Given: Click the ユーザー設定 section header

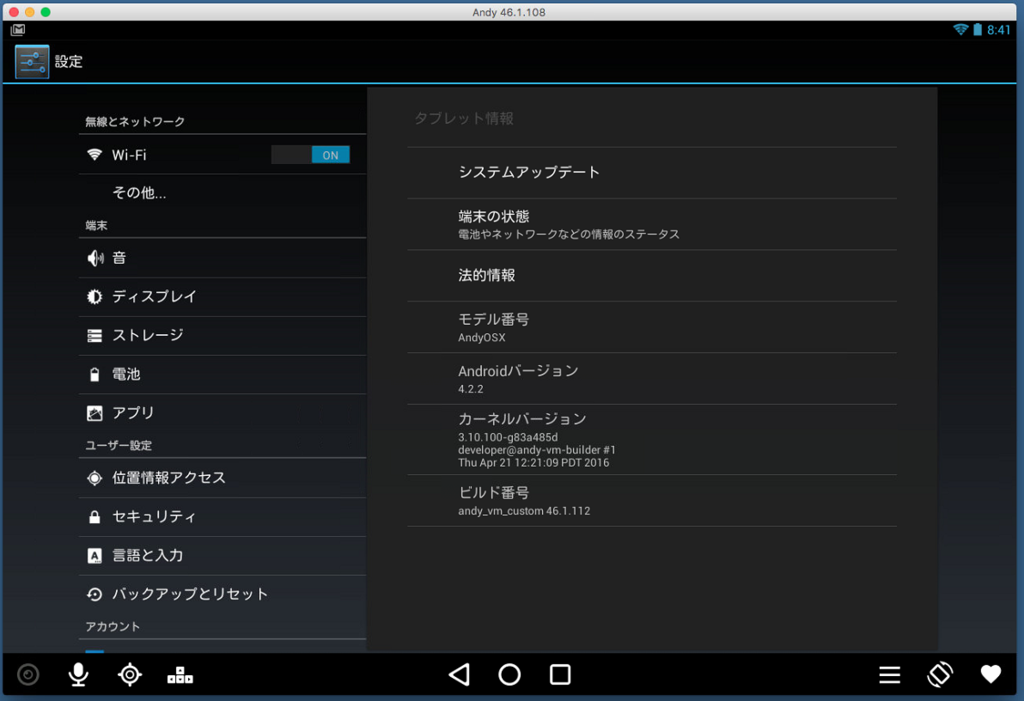Looking at the screenshot, I should tap(119, 446).
